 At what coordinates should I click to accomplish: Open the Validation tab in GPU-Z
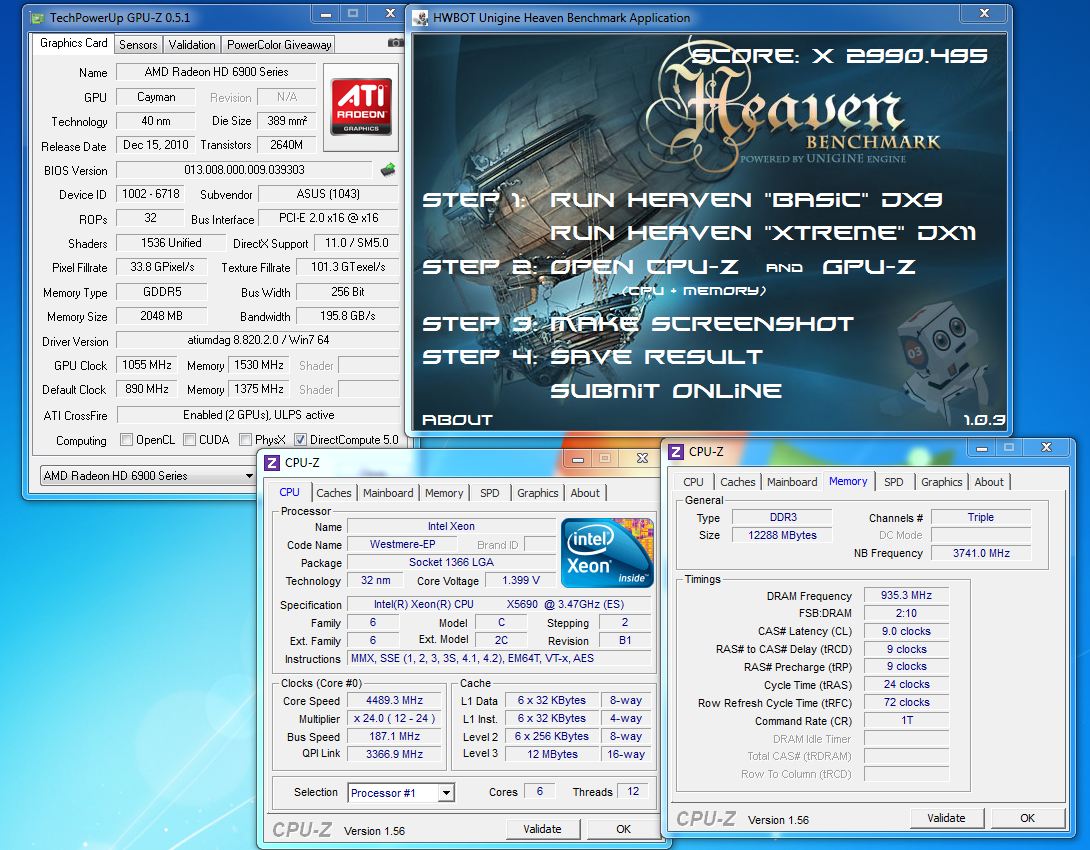[192, 44]
